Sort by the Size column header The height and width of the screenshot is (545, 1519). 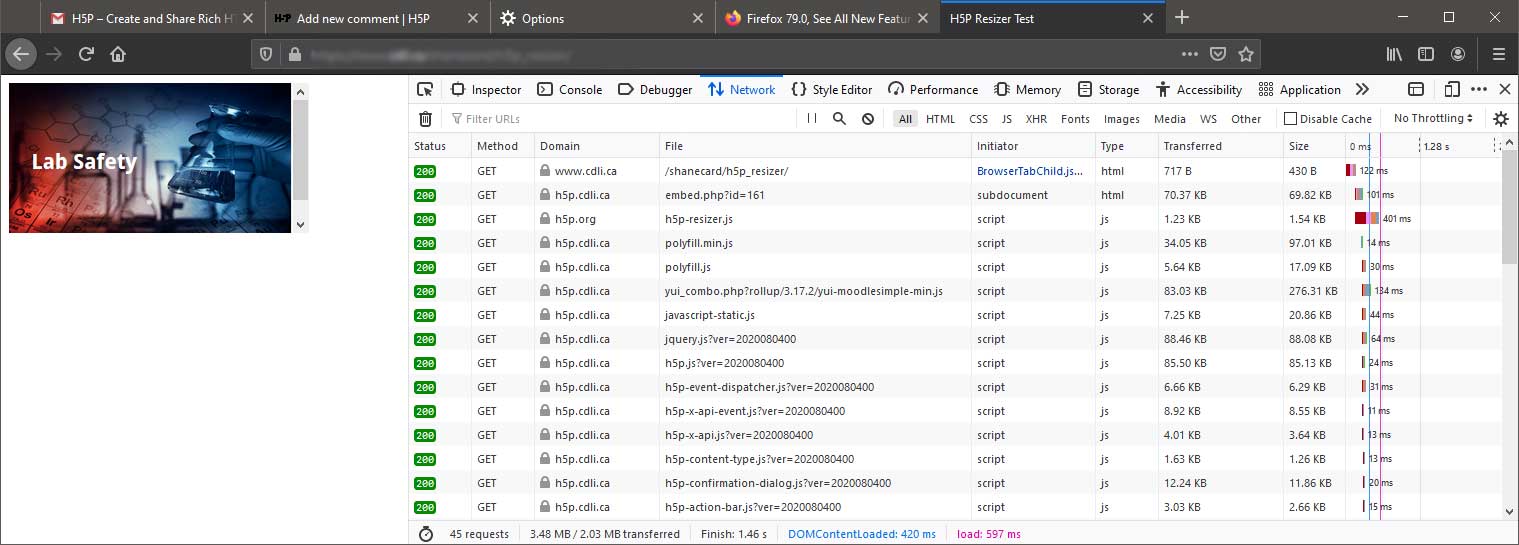[1313, 146]
